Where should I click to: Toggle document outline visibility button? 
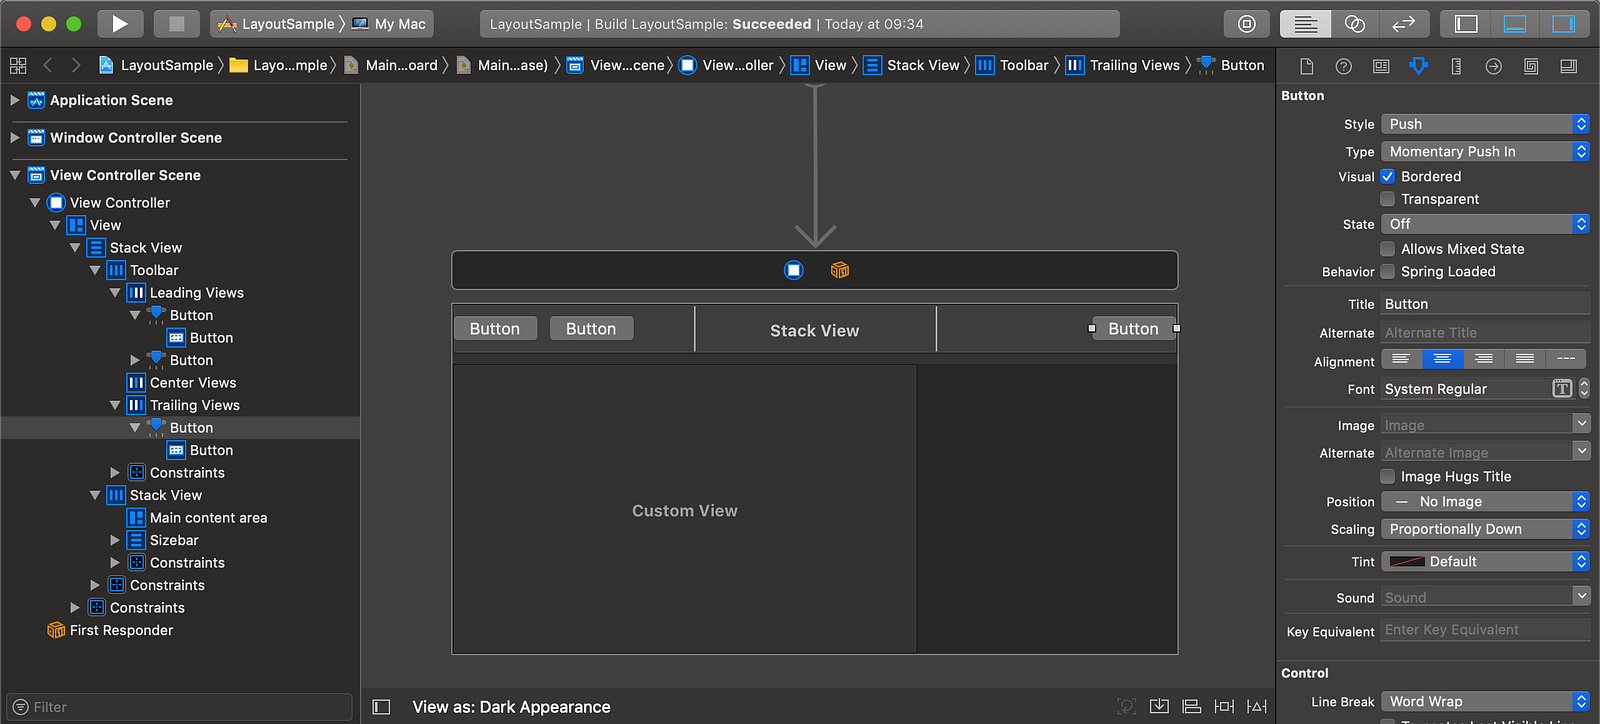coord(381,707)
